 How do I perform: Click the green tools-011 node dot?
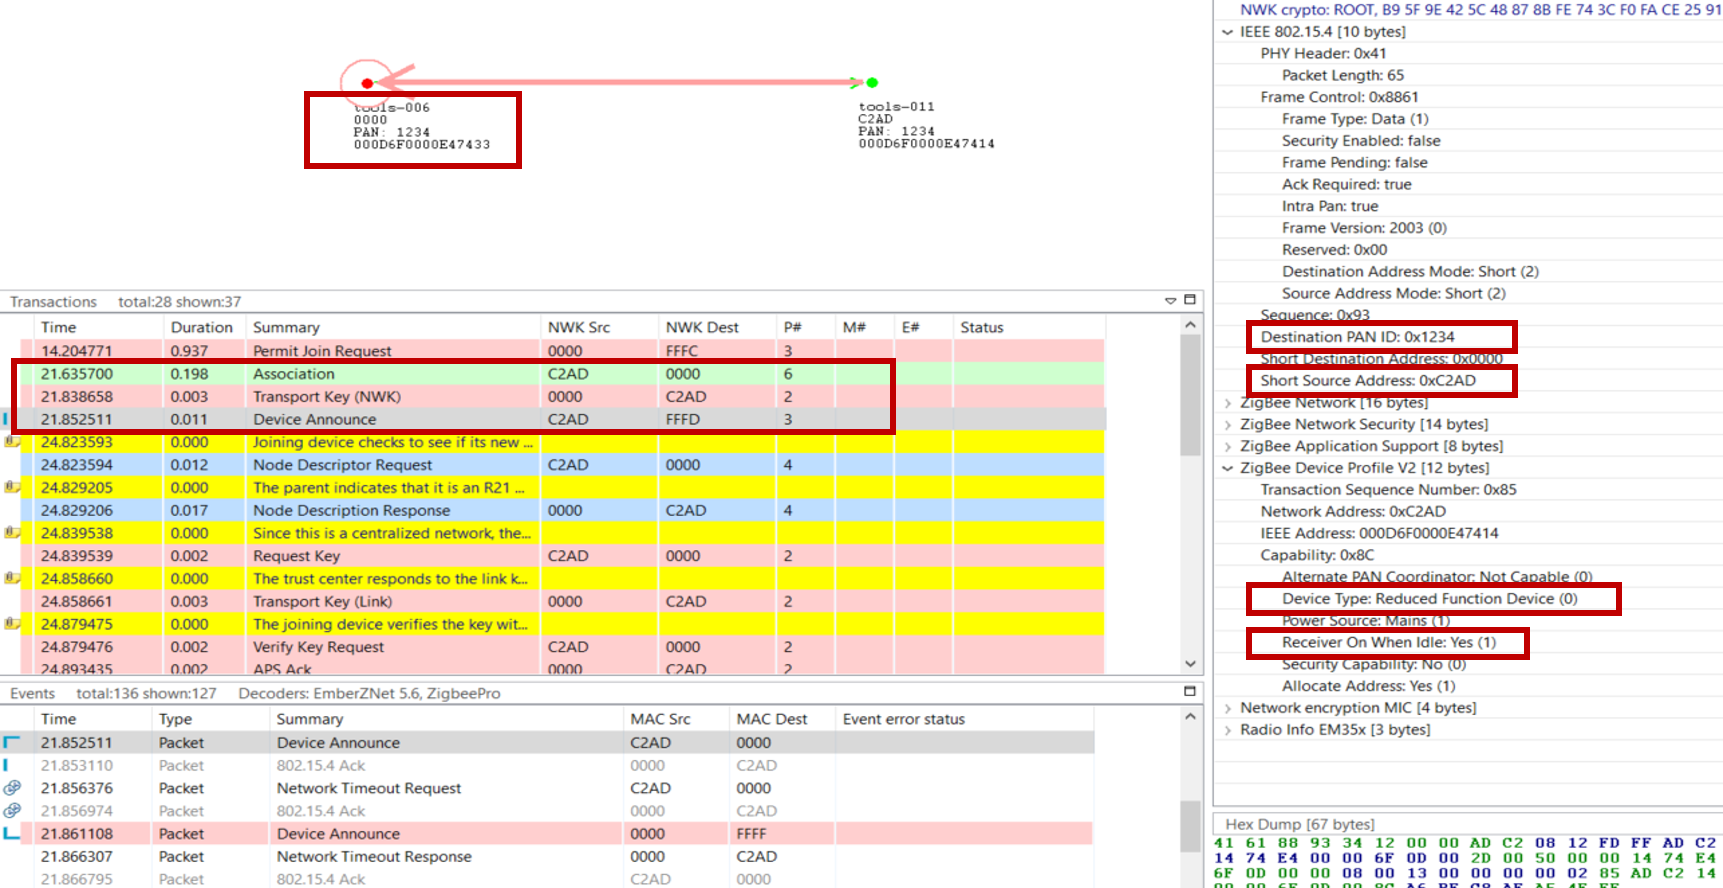click(872, 83)
